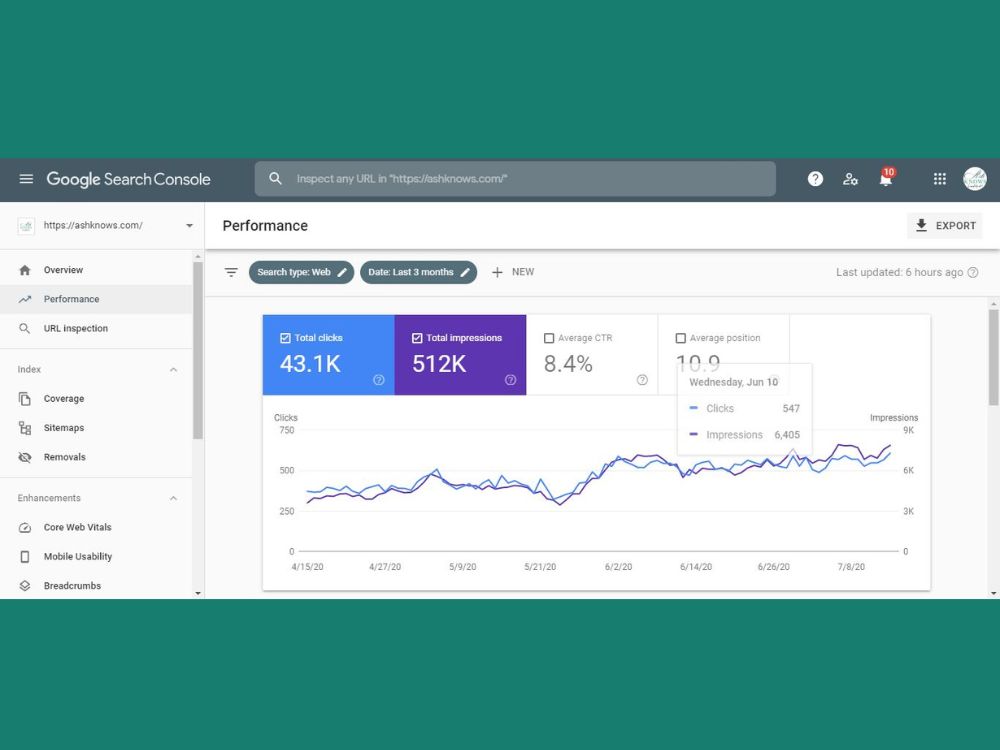Click the 8.4% average CTR value
Image resolution: width=1000 pixels, height=750 pixels.
click(568, 364)
